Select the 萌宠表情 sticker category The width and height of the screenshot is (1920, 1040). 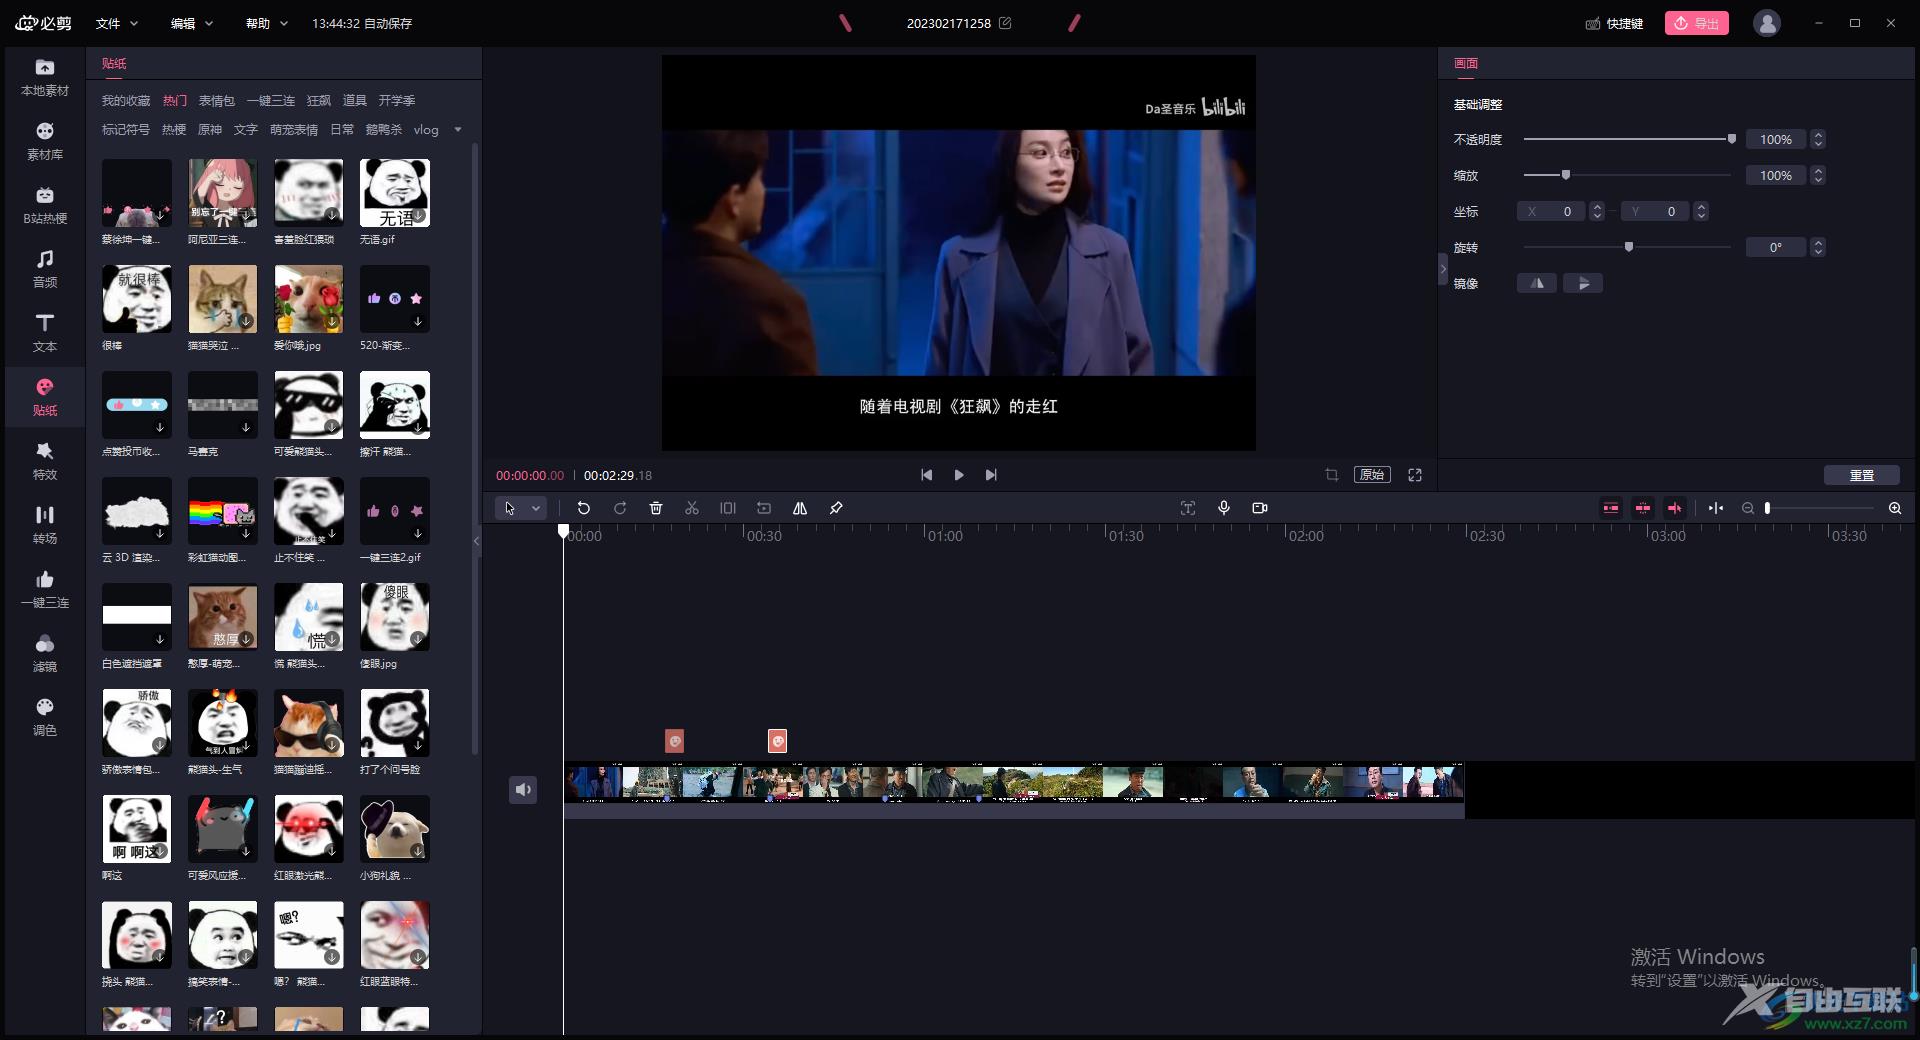click(294, 129)
